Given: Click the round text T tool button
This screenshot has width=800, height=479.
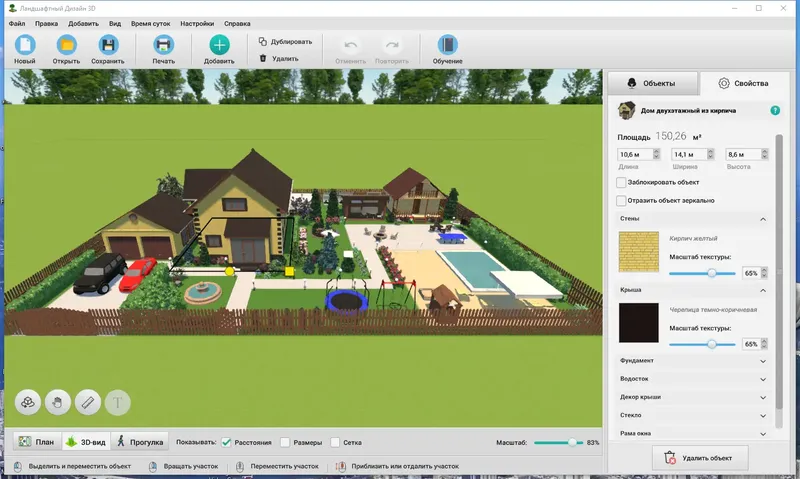Looking at the screenshot, I should point(118,402).
